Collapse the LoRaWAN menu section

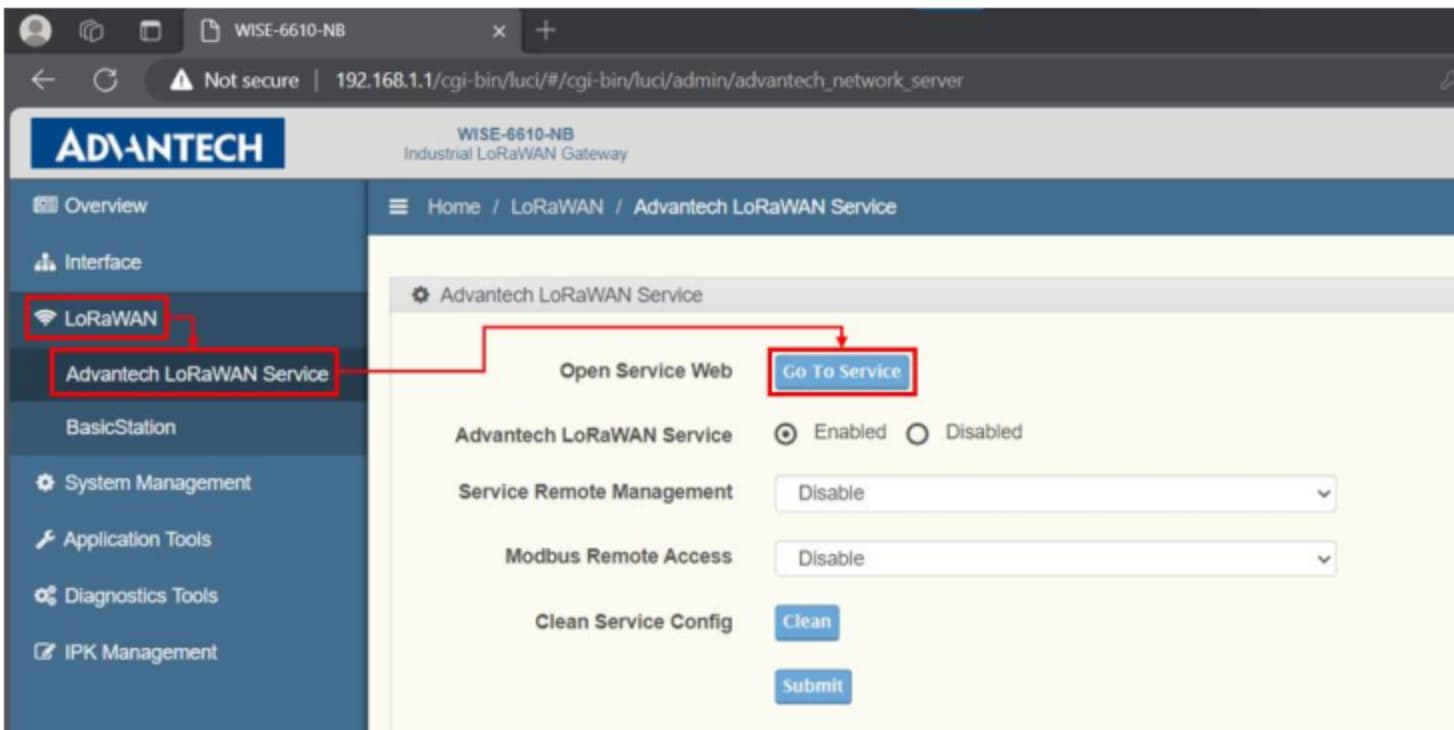click(x=97, y=319)
